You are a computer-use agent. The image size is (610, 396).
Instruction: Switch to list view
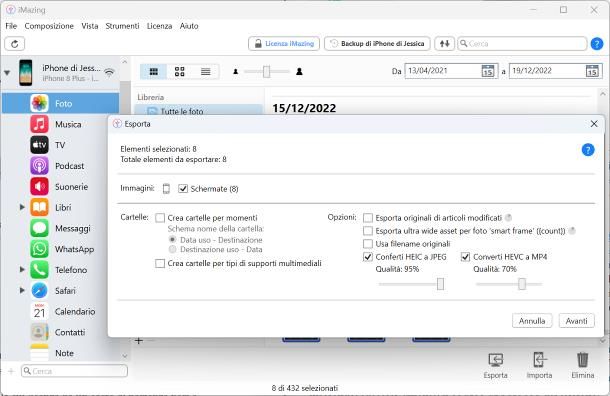pos(205,72)
